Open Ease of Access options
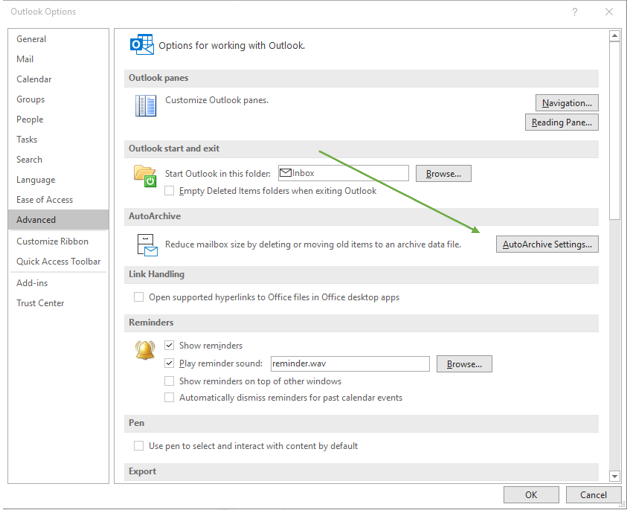Viewport: 627px width, 511px height. click(58, 200)
